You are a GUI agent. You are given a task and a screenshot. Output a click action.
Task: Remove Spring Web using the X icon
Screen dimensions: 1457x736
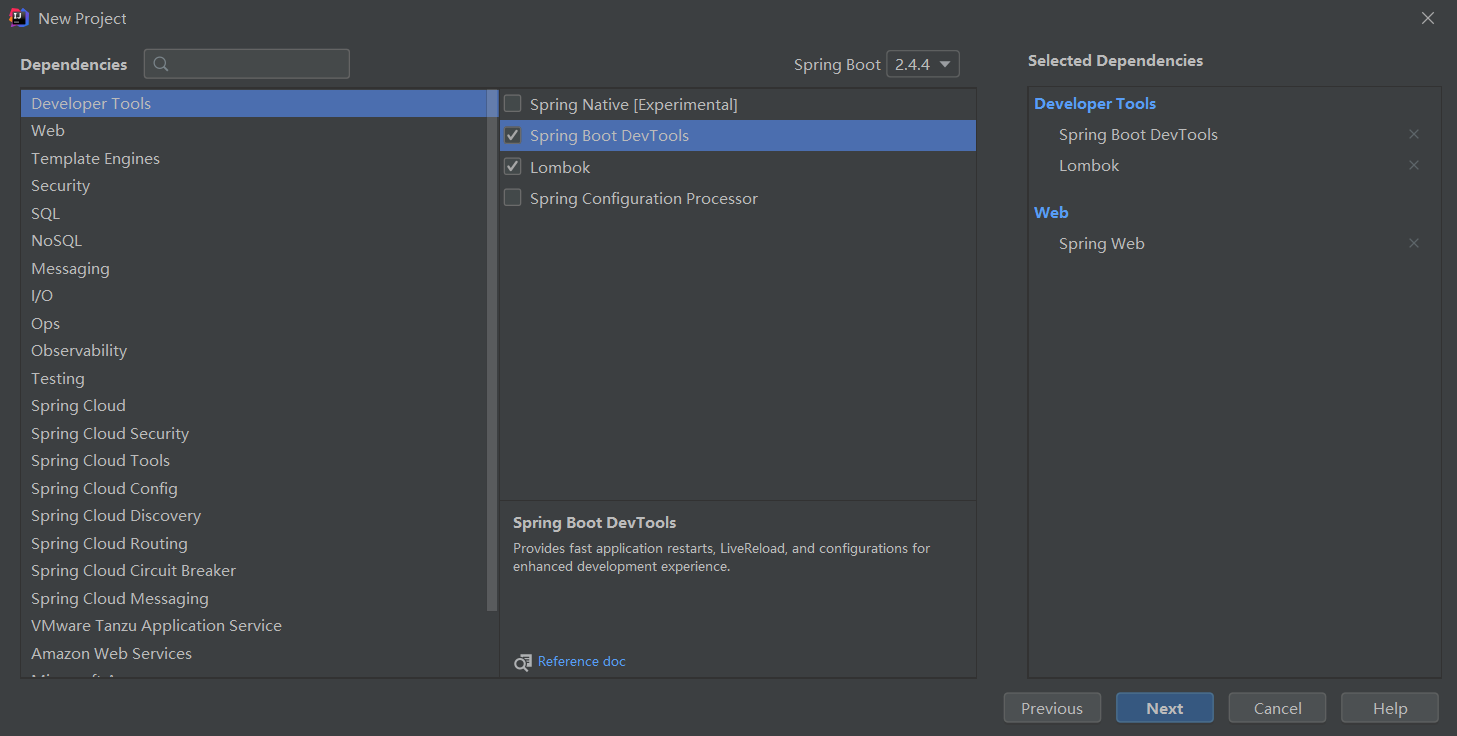[x=1414, y=243]
